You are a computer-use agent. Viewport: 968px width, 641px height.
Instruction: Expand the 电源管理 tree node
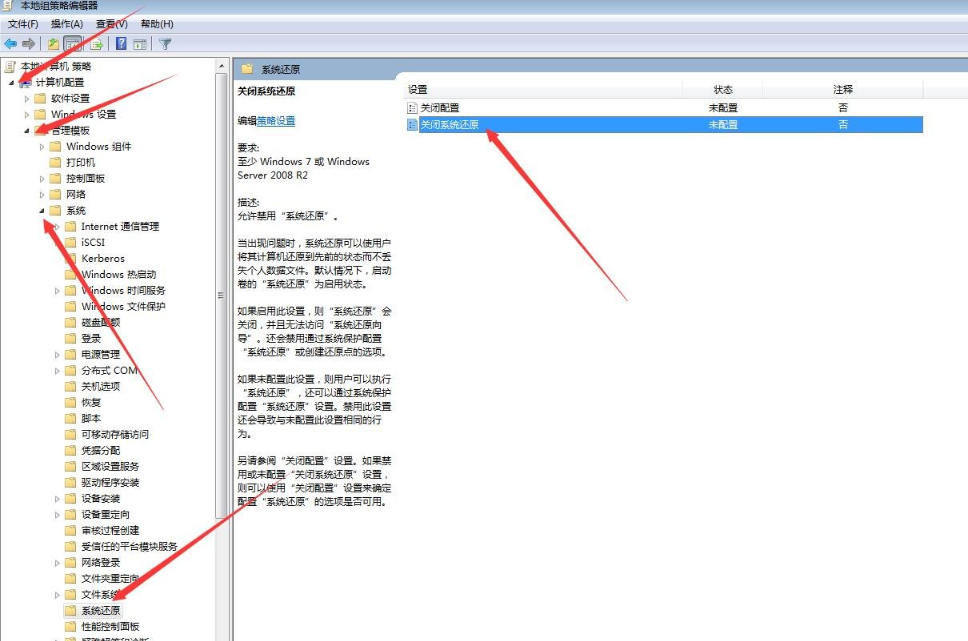point(57,354)
